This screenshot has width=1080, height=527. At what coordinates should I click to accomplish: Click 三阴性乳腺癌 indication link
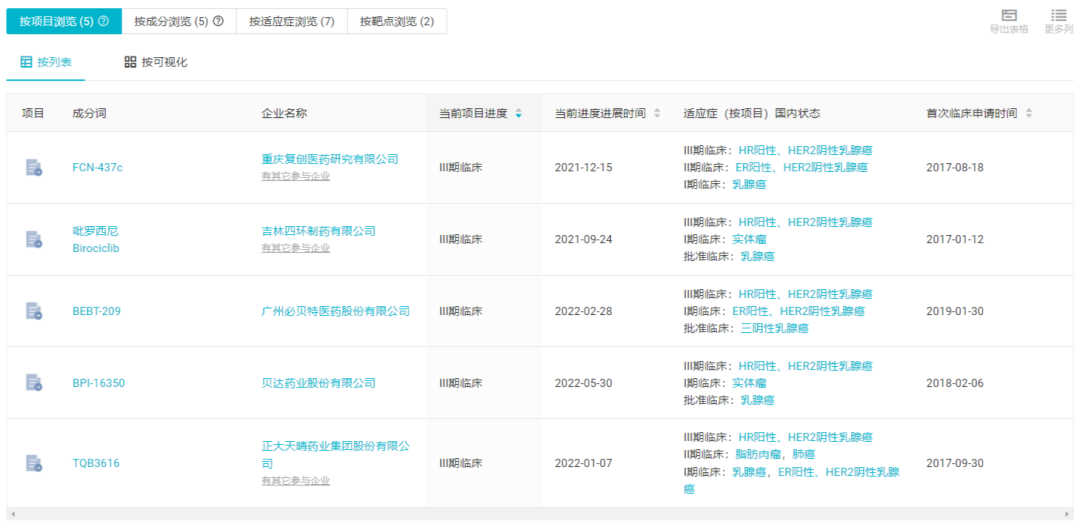(774, 328)
